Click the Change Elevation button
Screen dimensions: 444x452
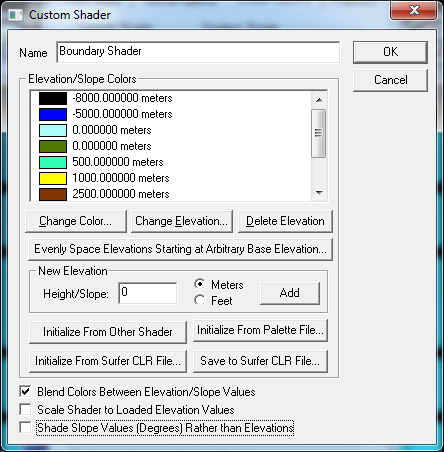182,221
